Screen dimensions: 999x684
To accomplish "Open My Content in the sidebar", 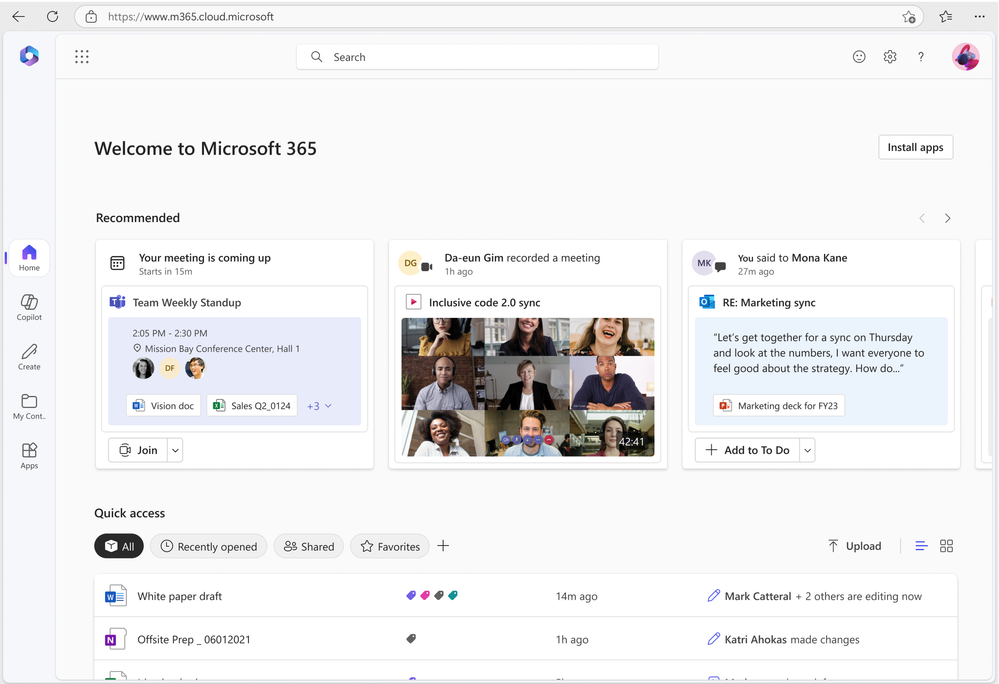I will click(x=29, y=406).
